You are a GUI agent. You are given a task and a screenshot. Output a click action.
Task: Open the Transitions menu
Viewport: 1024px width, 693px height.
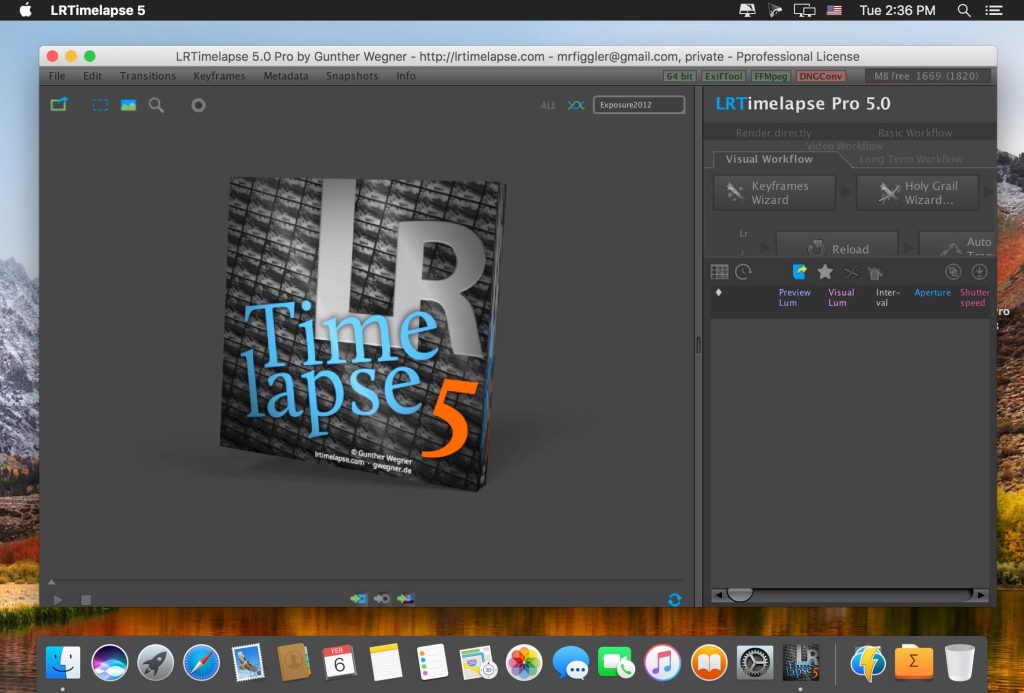[x=147, y=75]
